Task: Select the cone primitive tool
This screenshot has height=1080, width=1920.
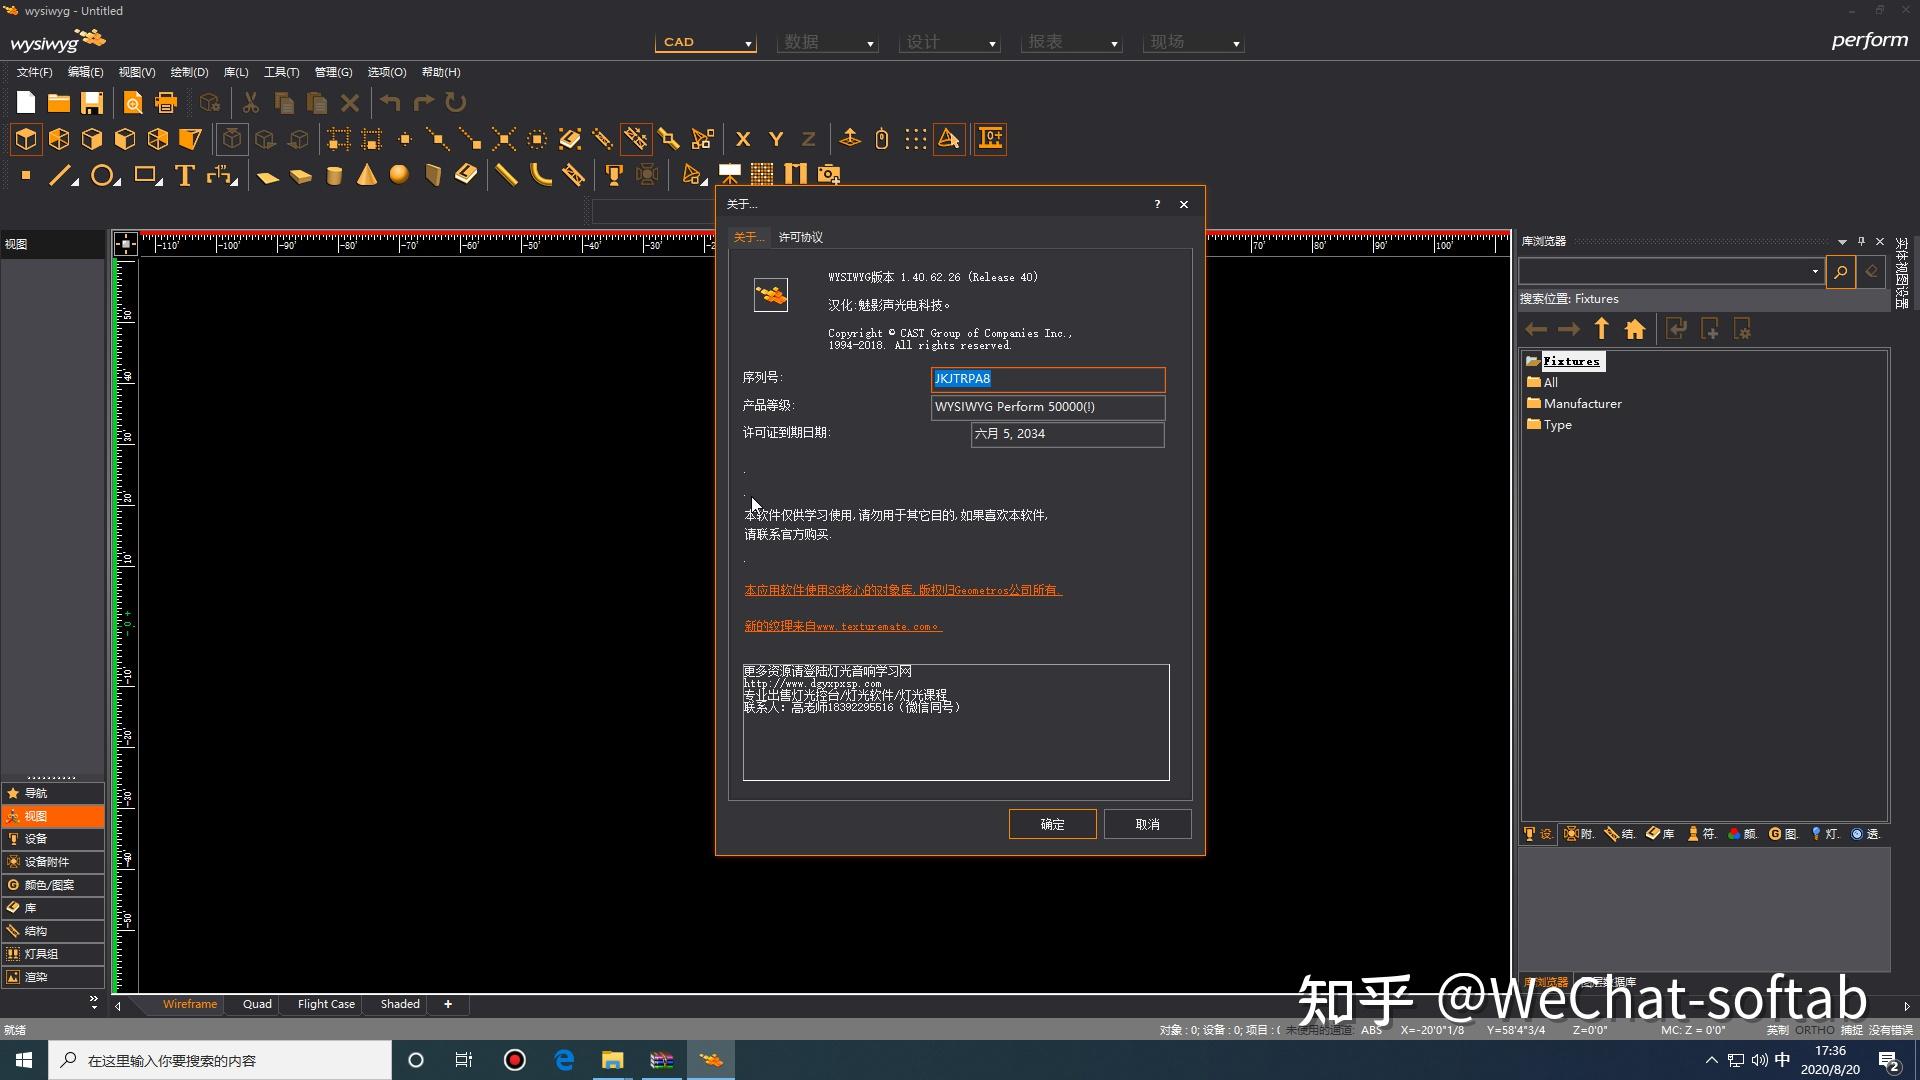Action: pos(367,175)
